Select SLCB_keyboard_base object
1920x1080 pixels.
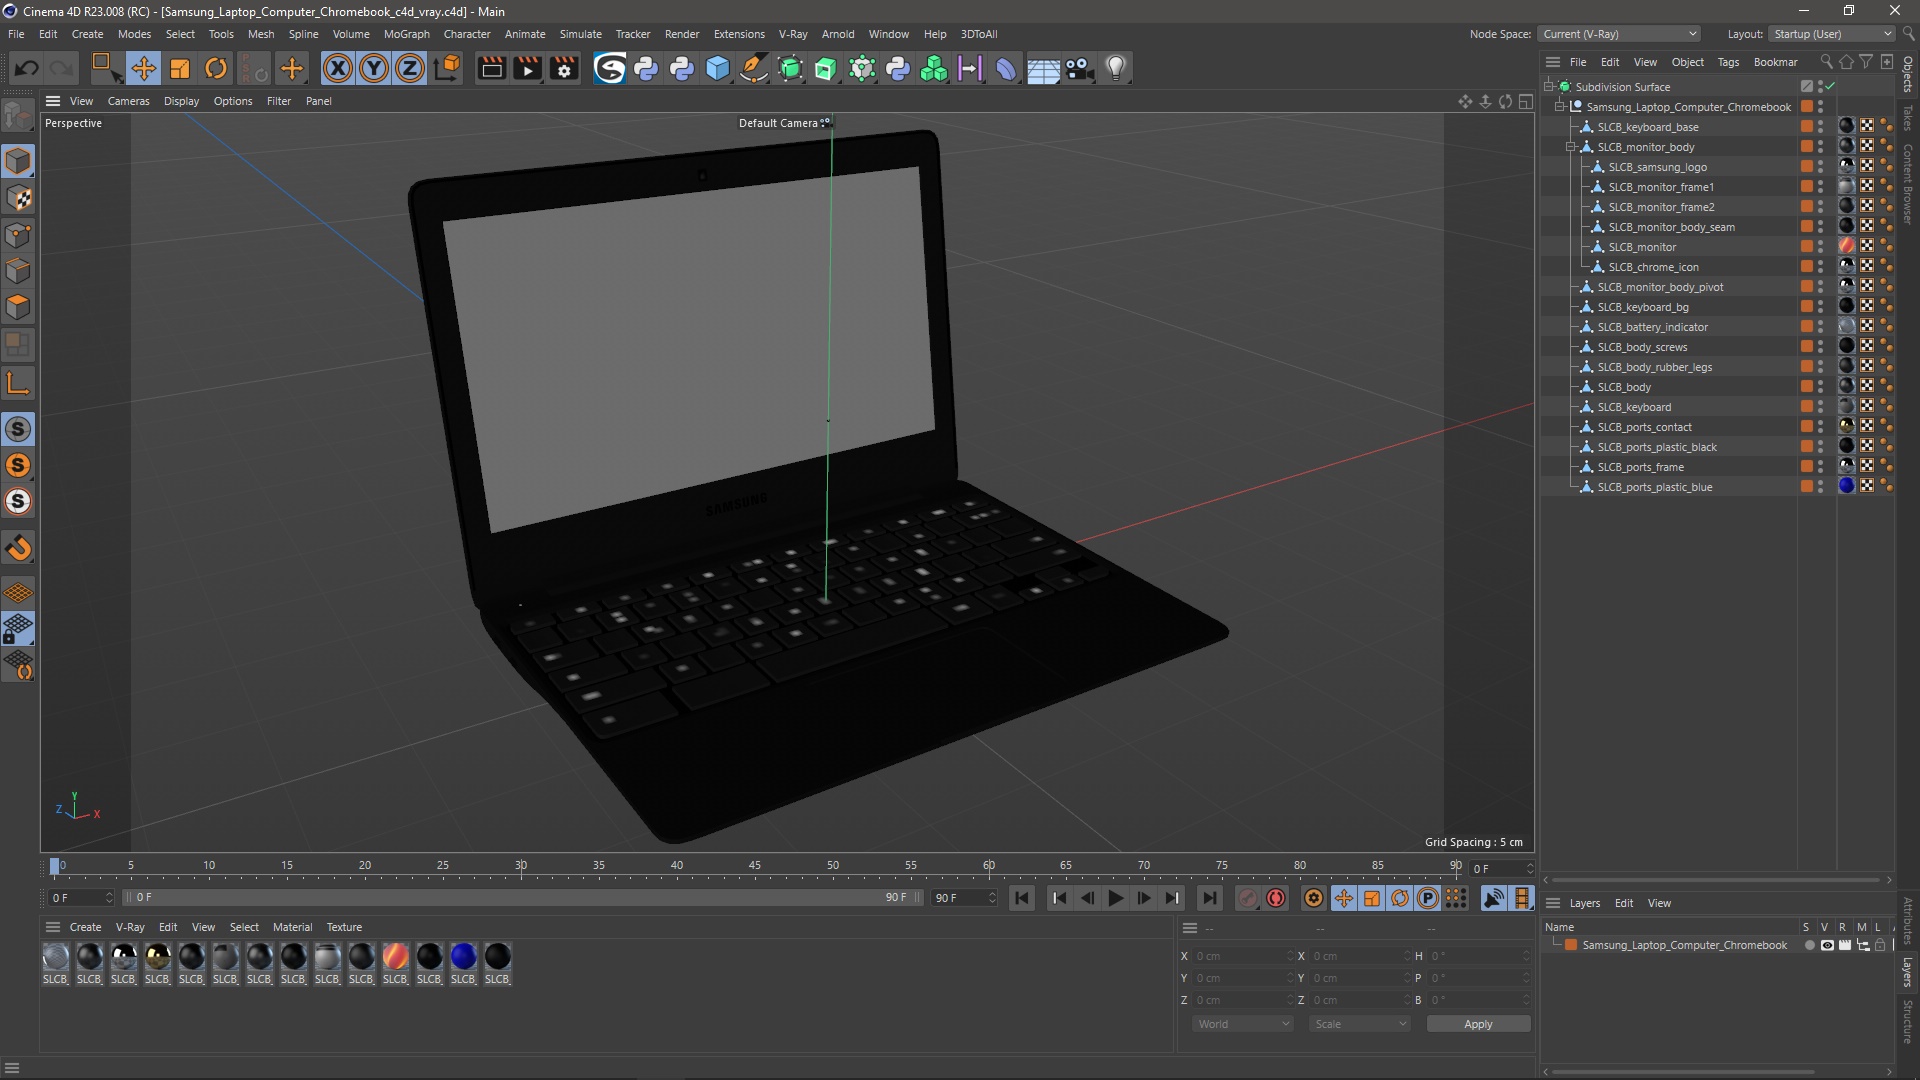1647,127
